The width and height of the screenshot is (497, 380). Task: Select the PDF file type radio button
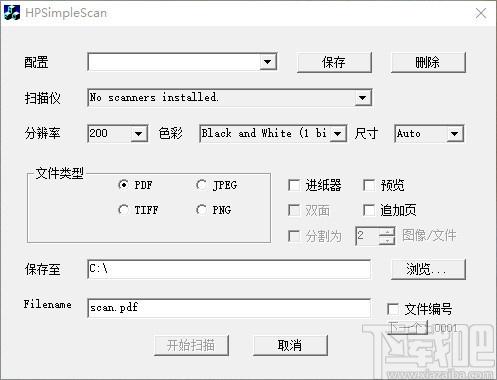coord(123,185)
